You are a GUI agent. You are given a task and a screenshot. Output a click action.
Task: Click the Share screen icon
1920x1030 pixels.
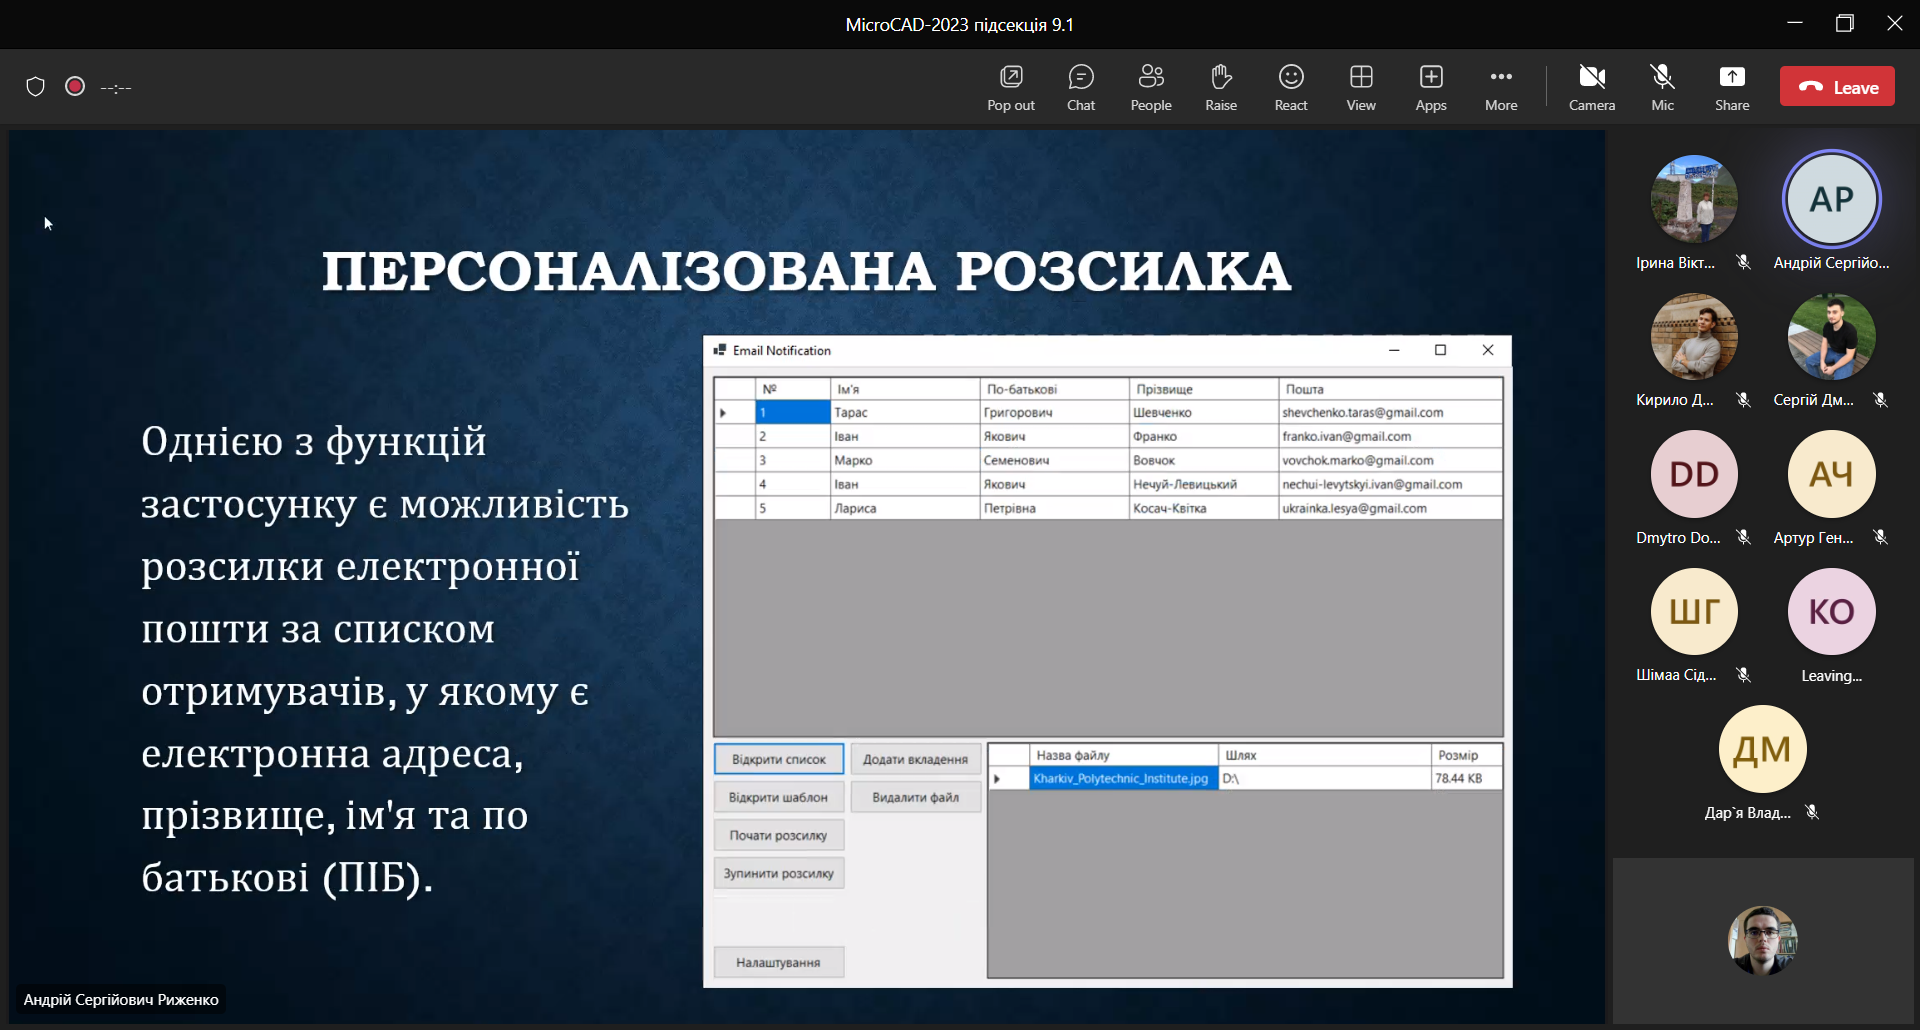tap(1731, 87)
